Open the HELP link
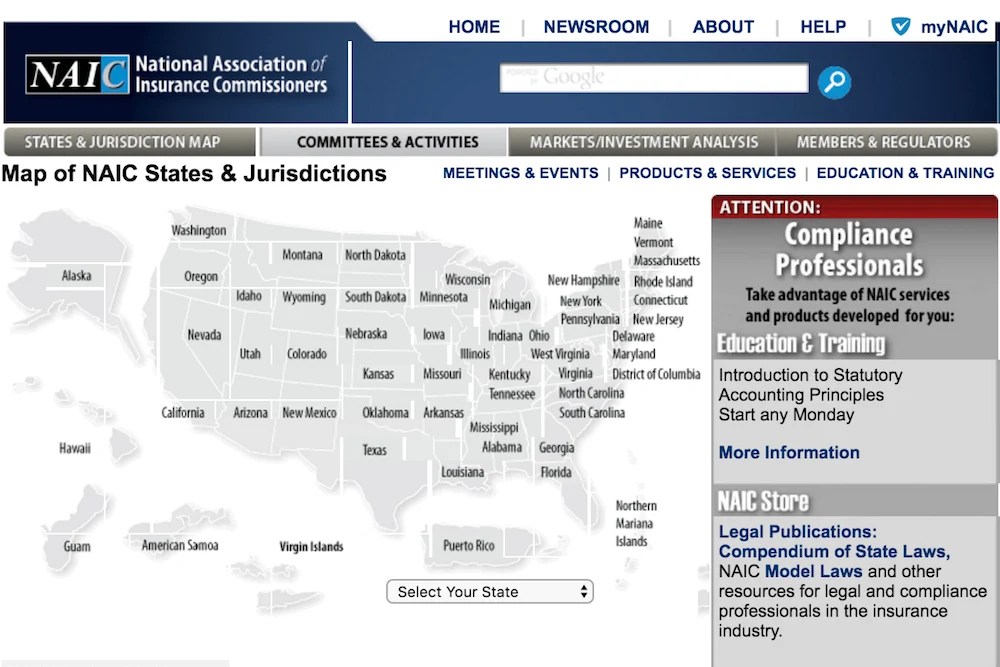The width and height of the screenshot is (1000, 667). 823,27
